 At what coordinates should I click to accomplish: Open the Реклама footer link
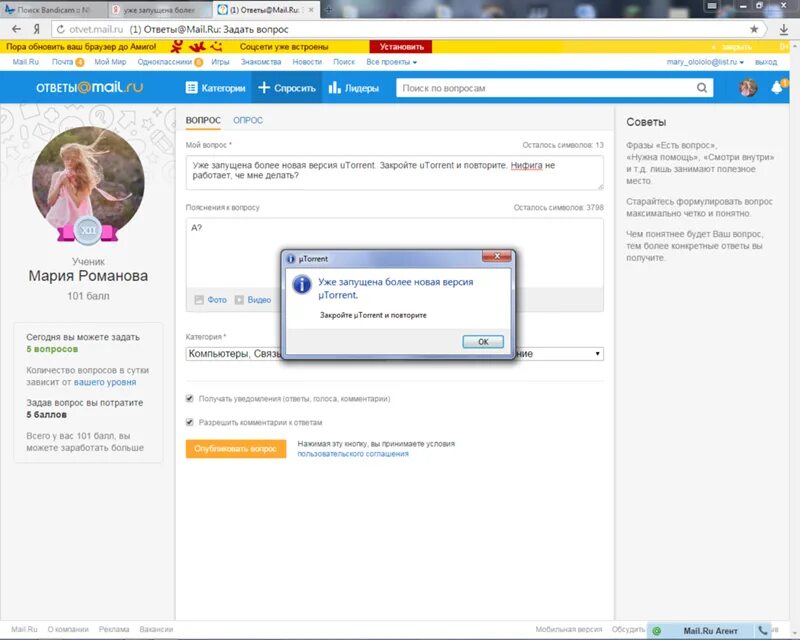[x=114, y=629]
